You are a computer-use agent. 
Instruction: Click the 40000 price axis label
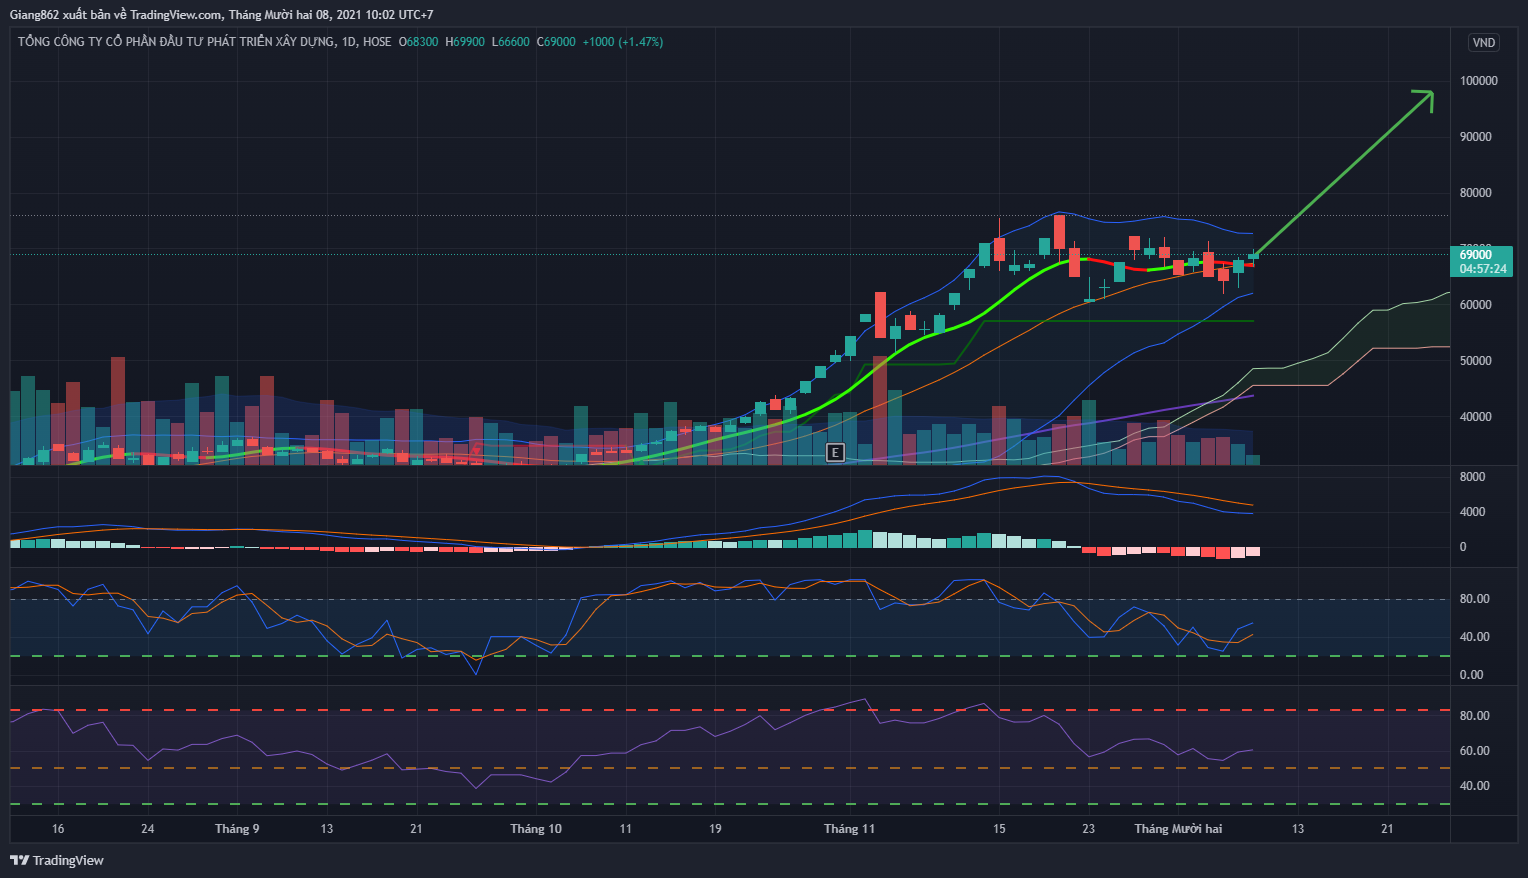pos(1476,417)
